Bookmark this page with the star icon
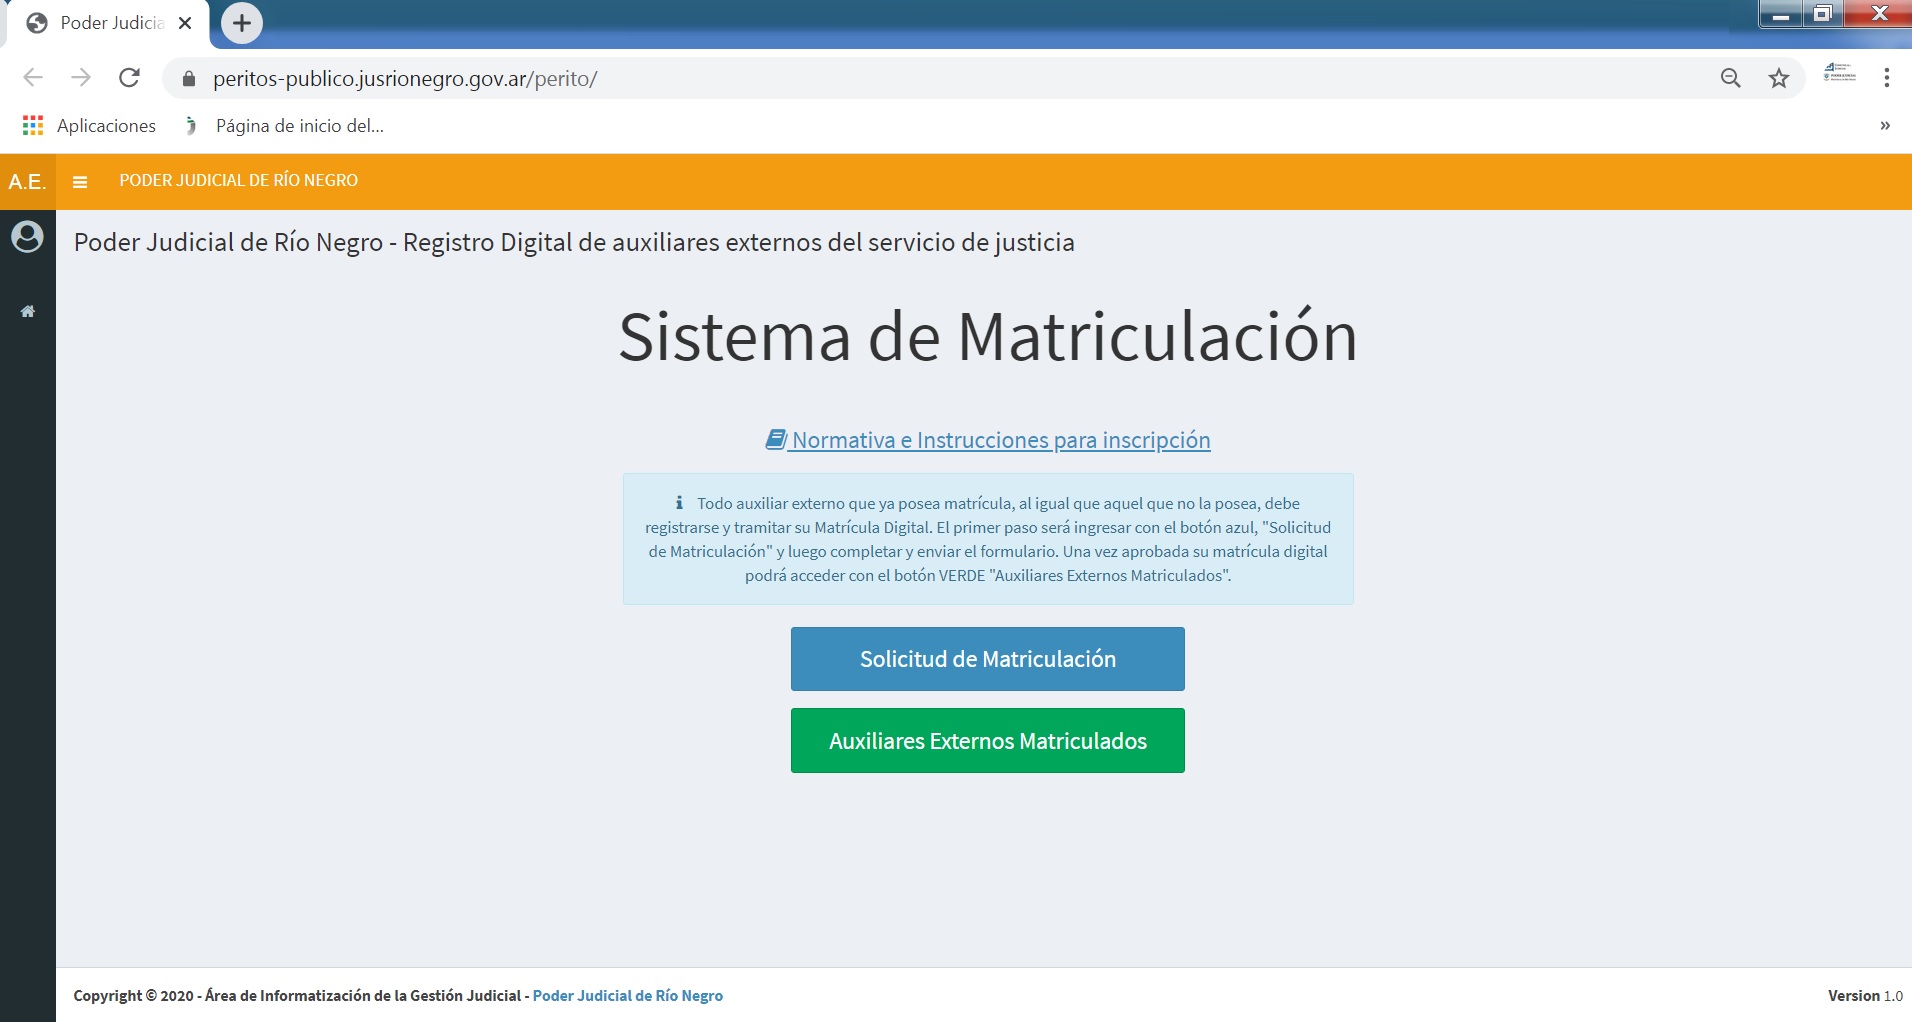Viewport: 1912px width, 1022px height. (1778, 77)
